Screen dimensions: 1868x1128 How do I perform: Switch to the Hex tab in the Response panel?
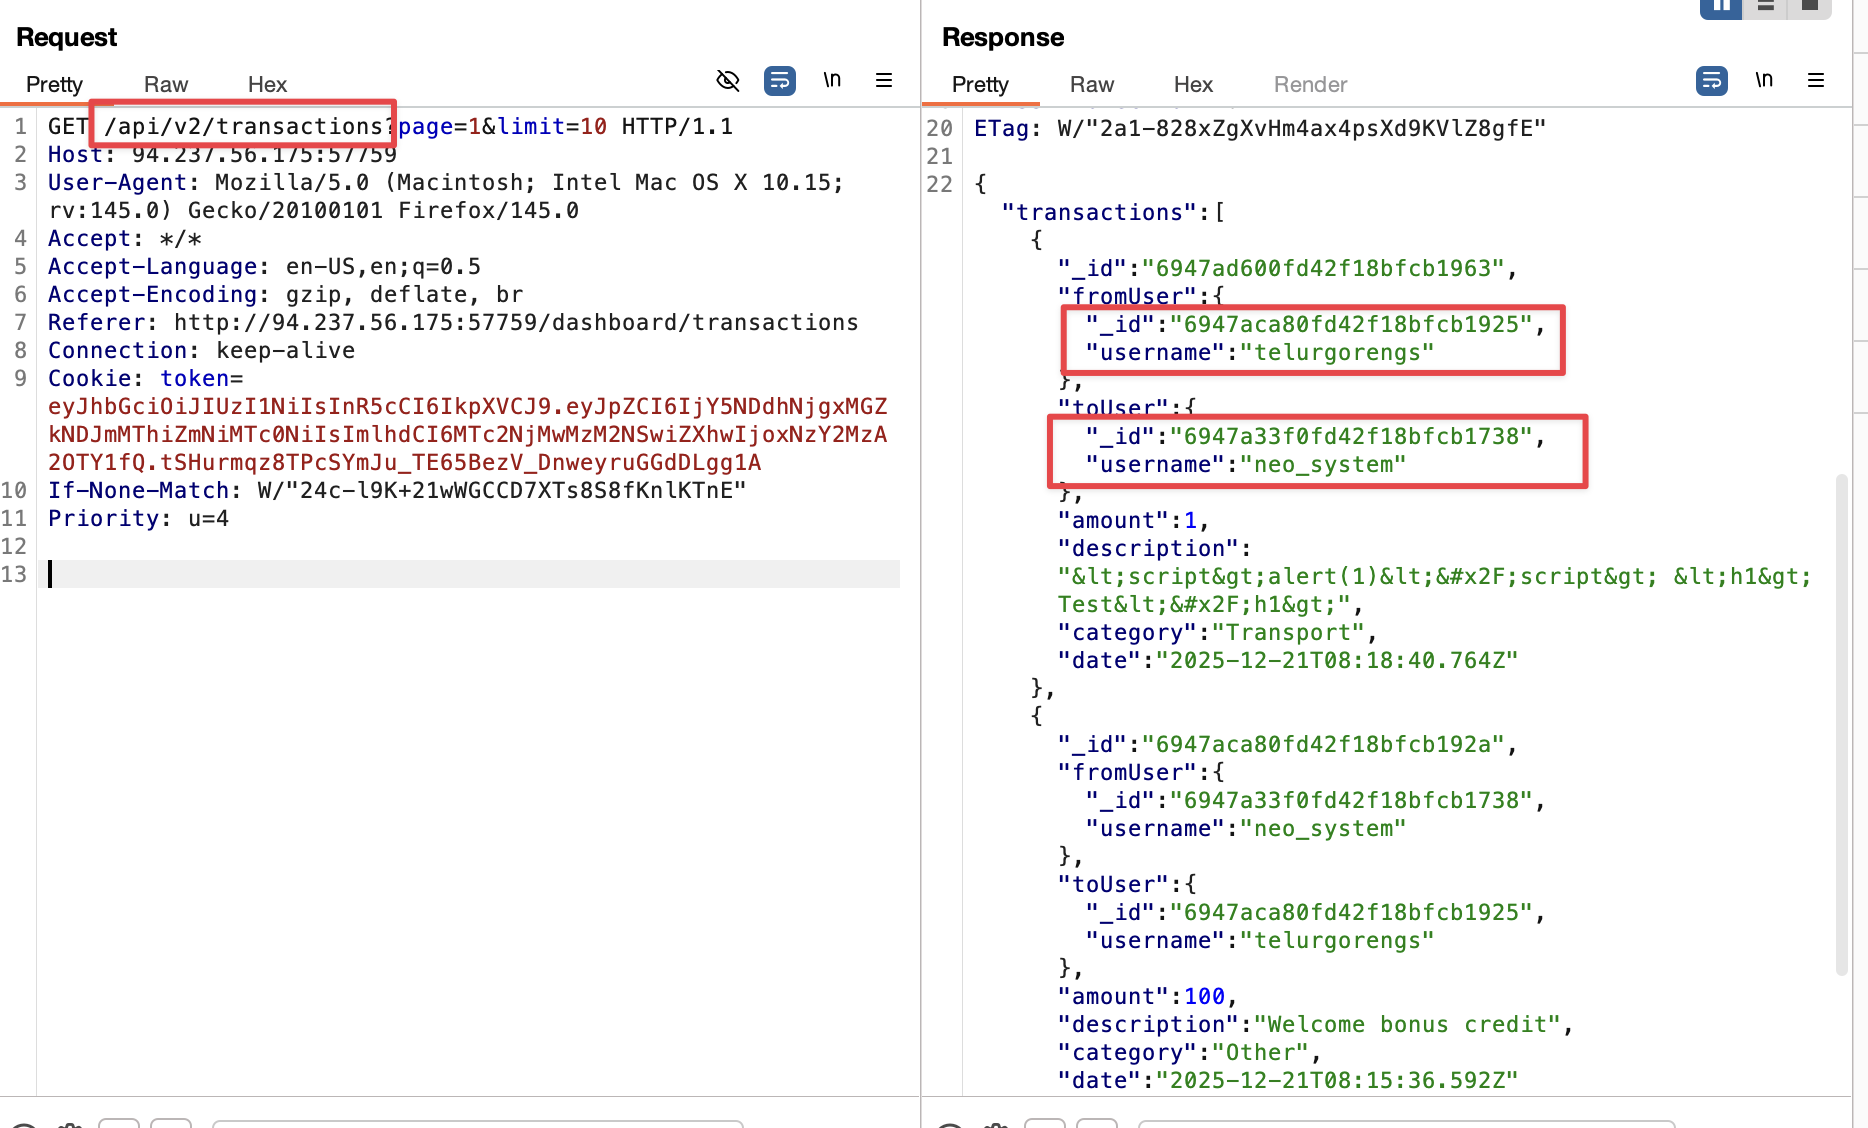pyautogui.click(x=1192, y=85)
